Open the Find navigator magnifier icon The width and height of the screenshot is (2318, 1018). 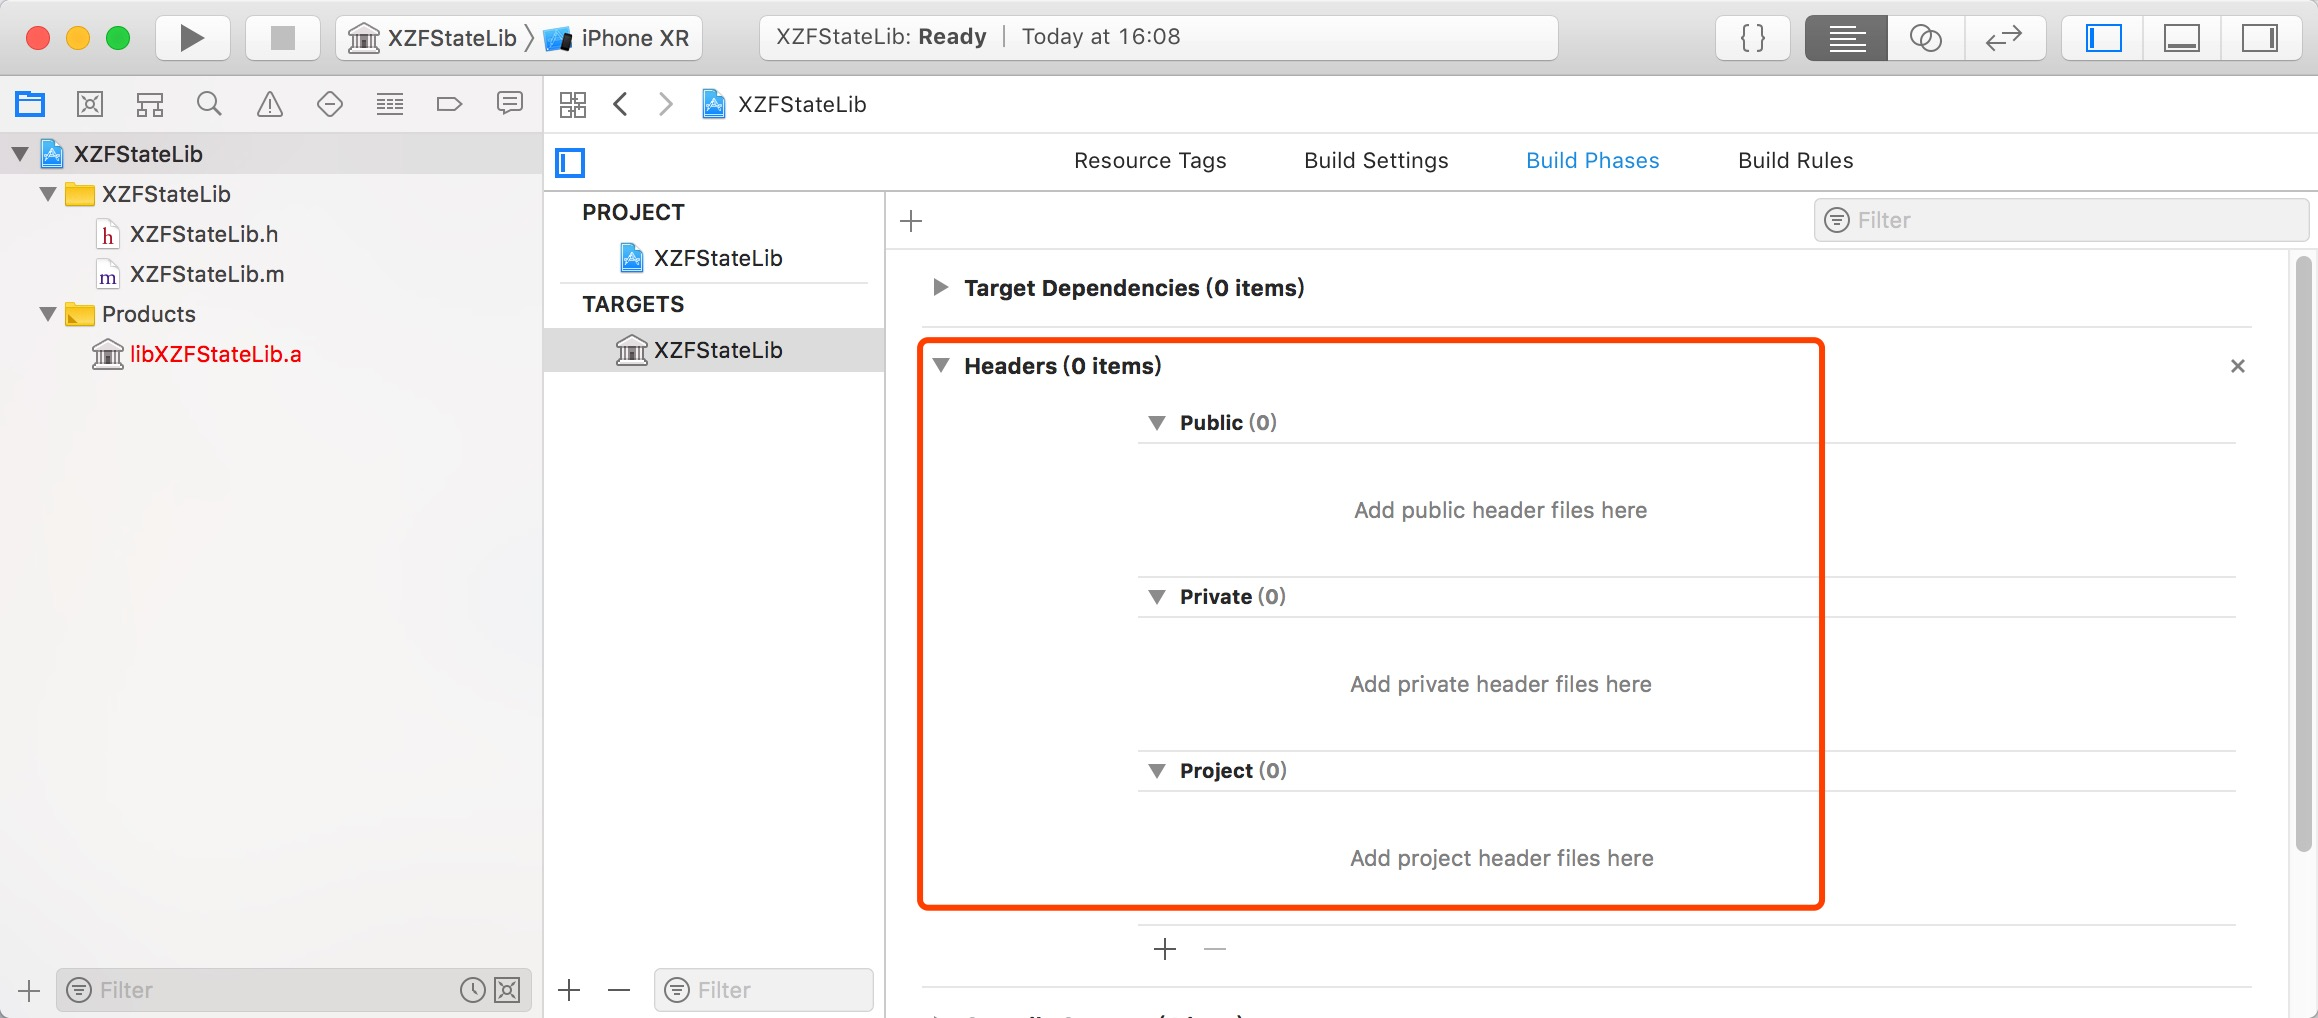(209, 104)
